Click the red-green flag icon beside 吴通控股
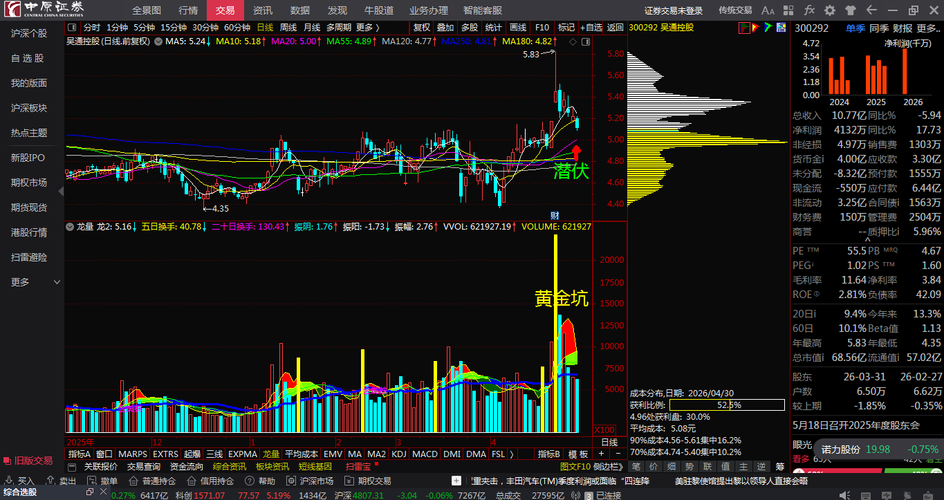The height and width of the screenshot is (500, 944). [745, 27]
